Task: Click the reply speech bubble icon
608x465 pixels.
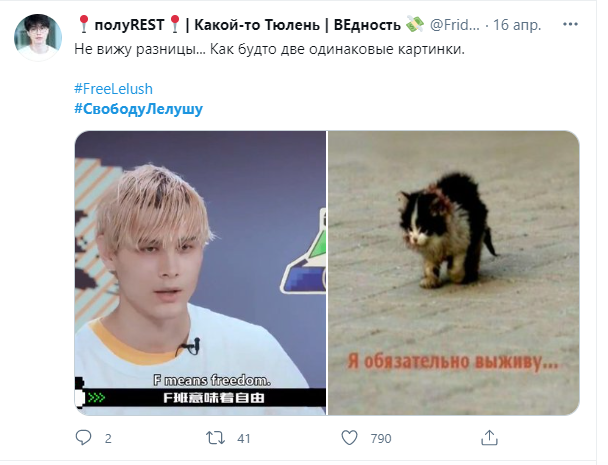Action: (x=83, y=437)
